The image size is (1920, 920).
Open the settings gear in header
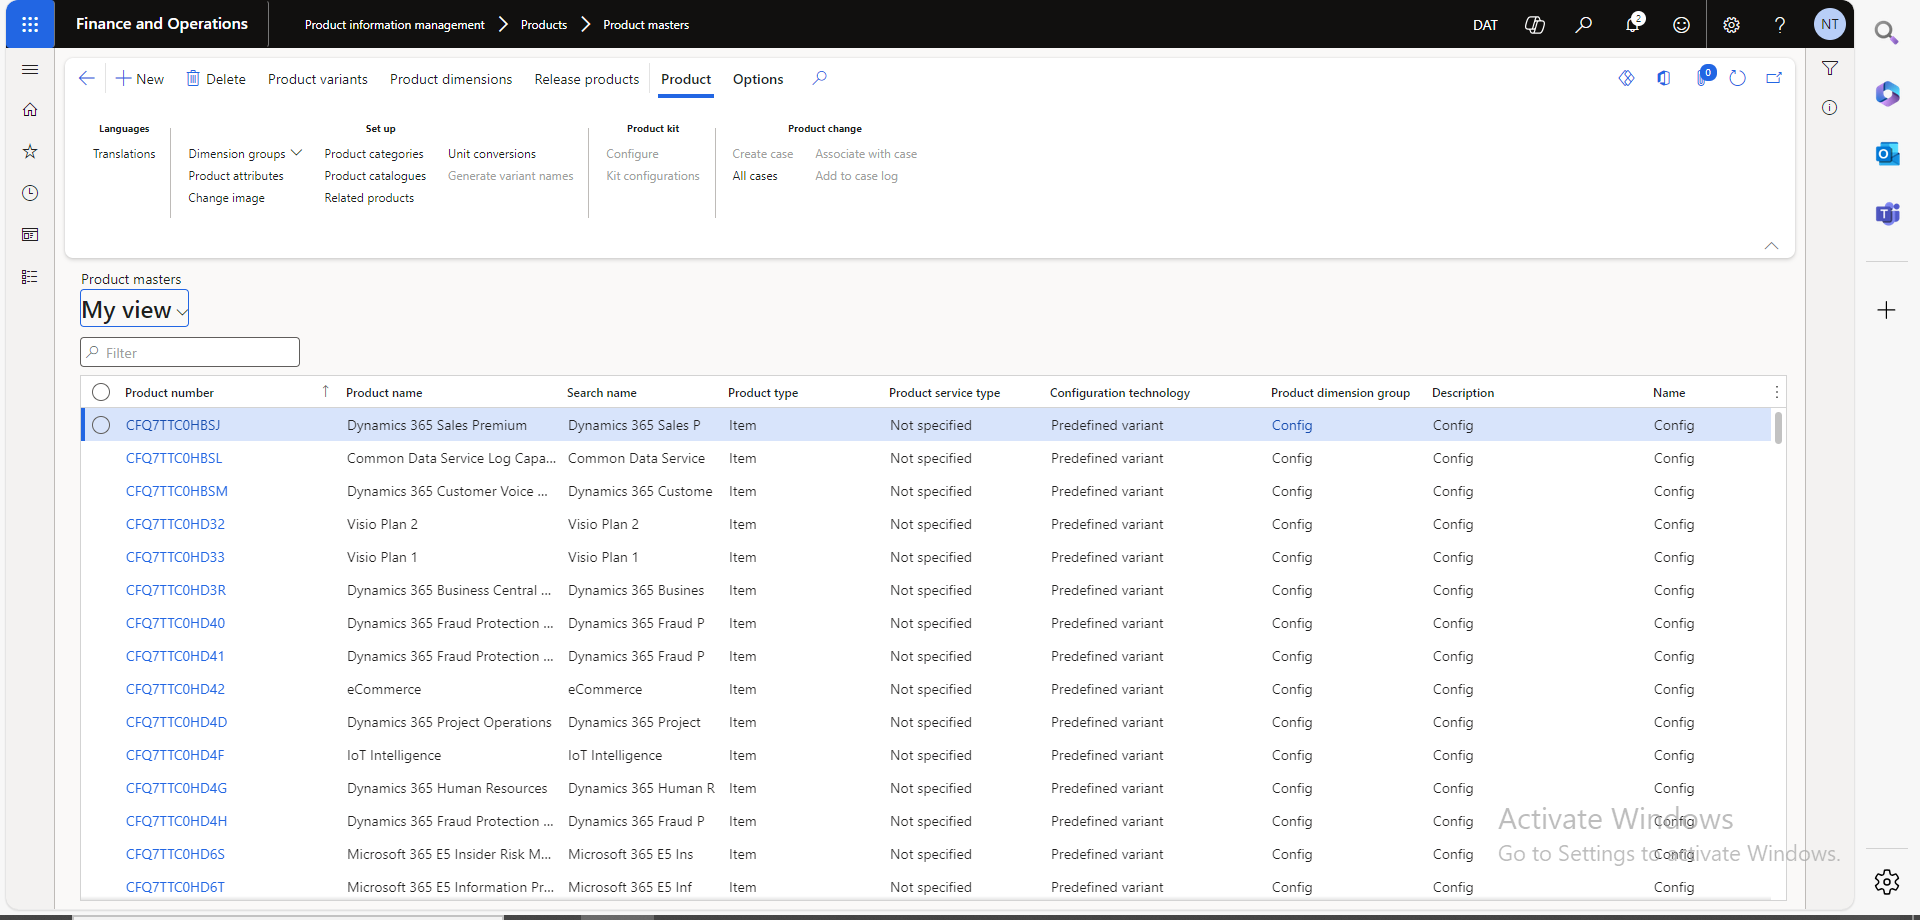point(1731,25)
